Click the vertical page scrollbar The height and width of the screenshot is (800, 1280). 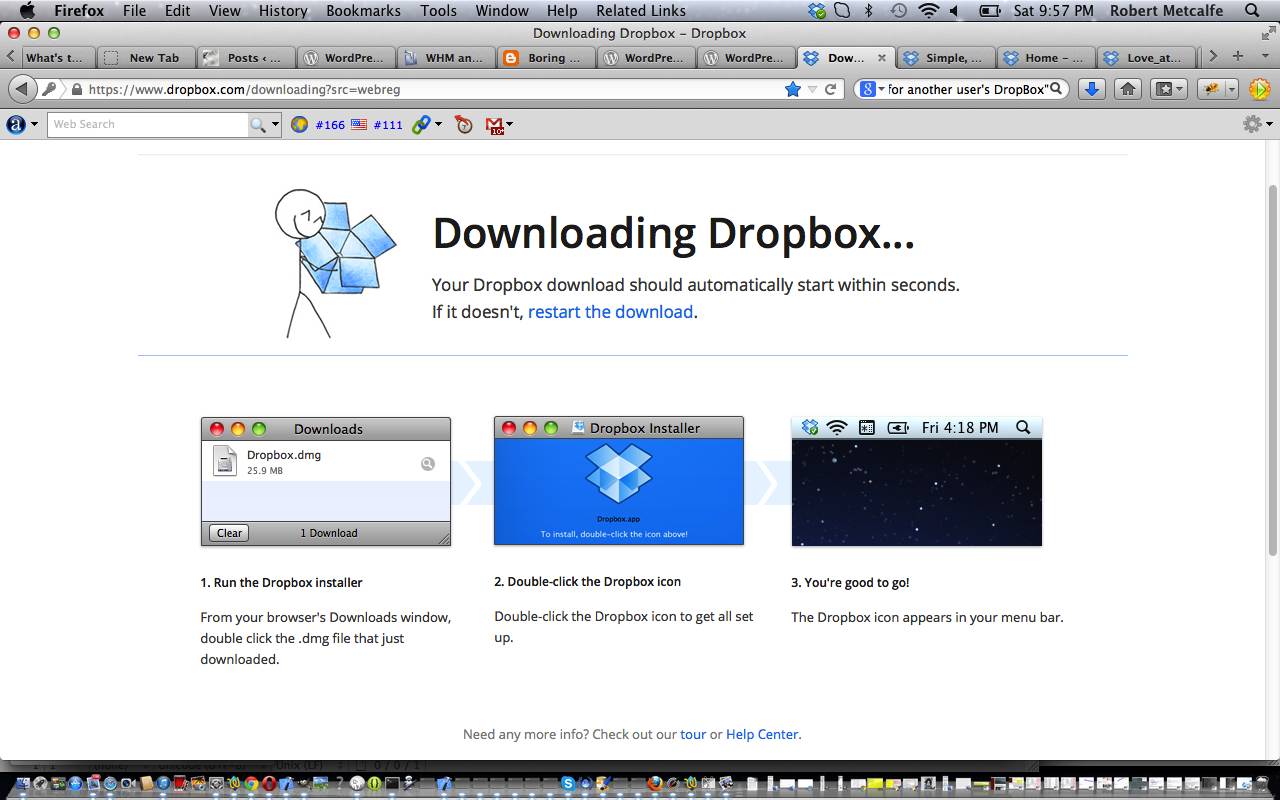[1273, 370]
